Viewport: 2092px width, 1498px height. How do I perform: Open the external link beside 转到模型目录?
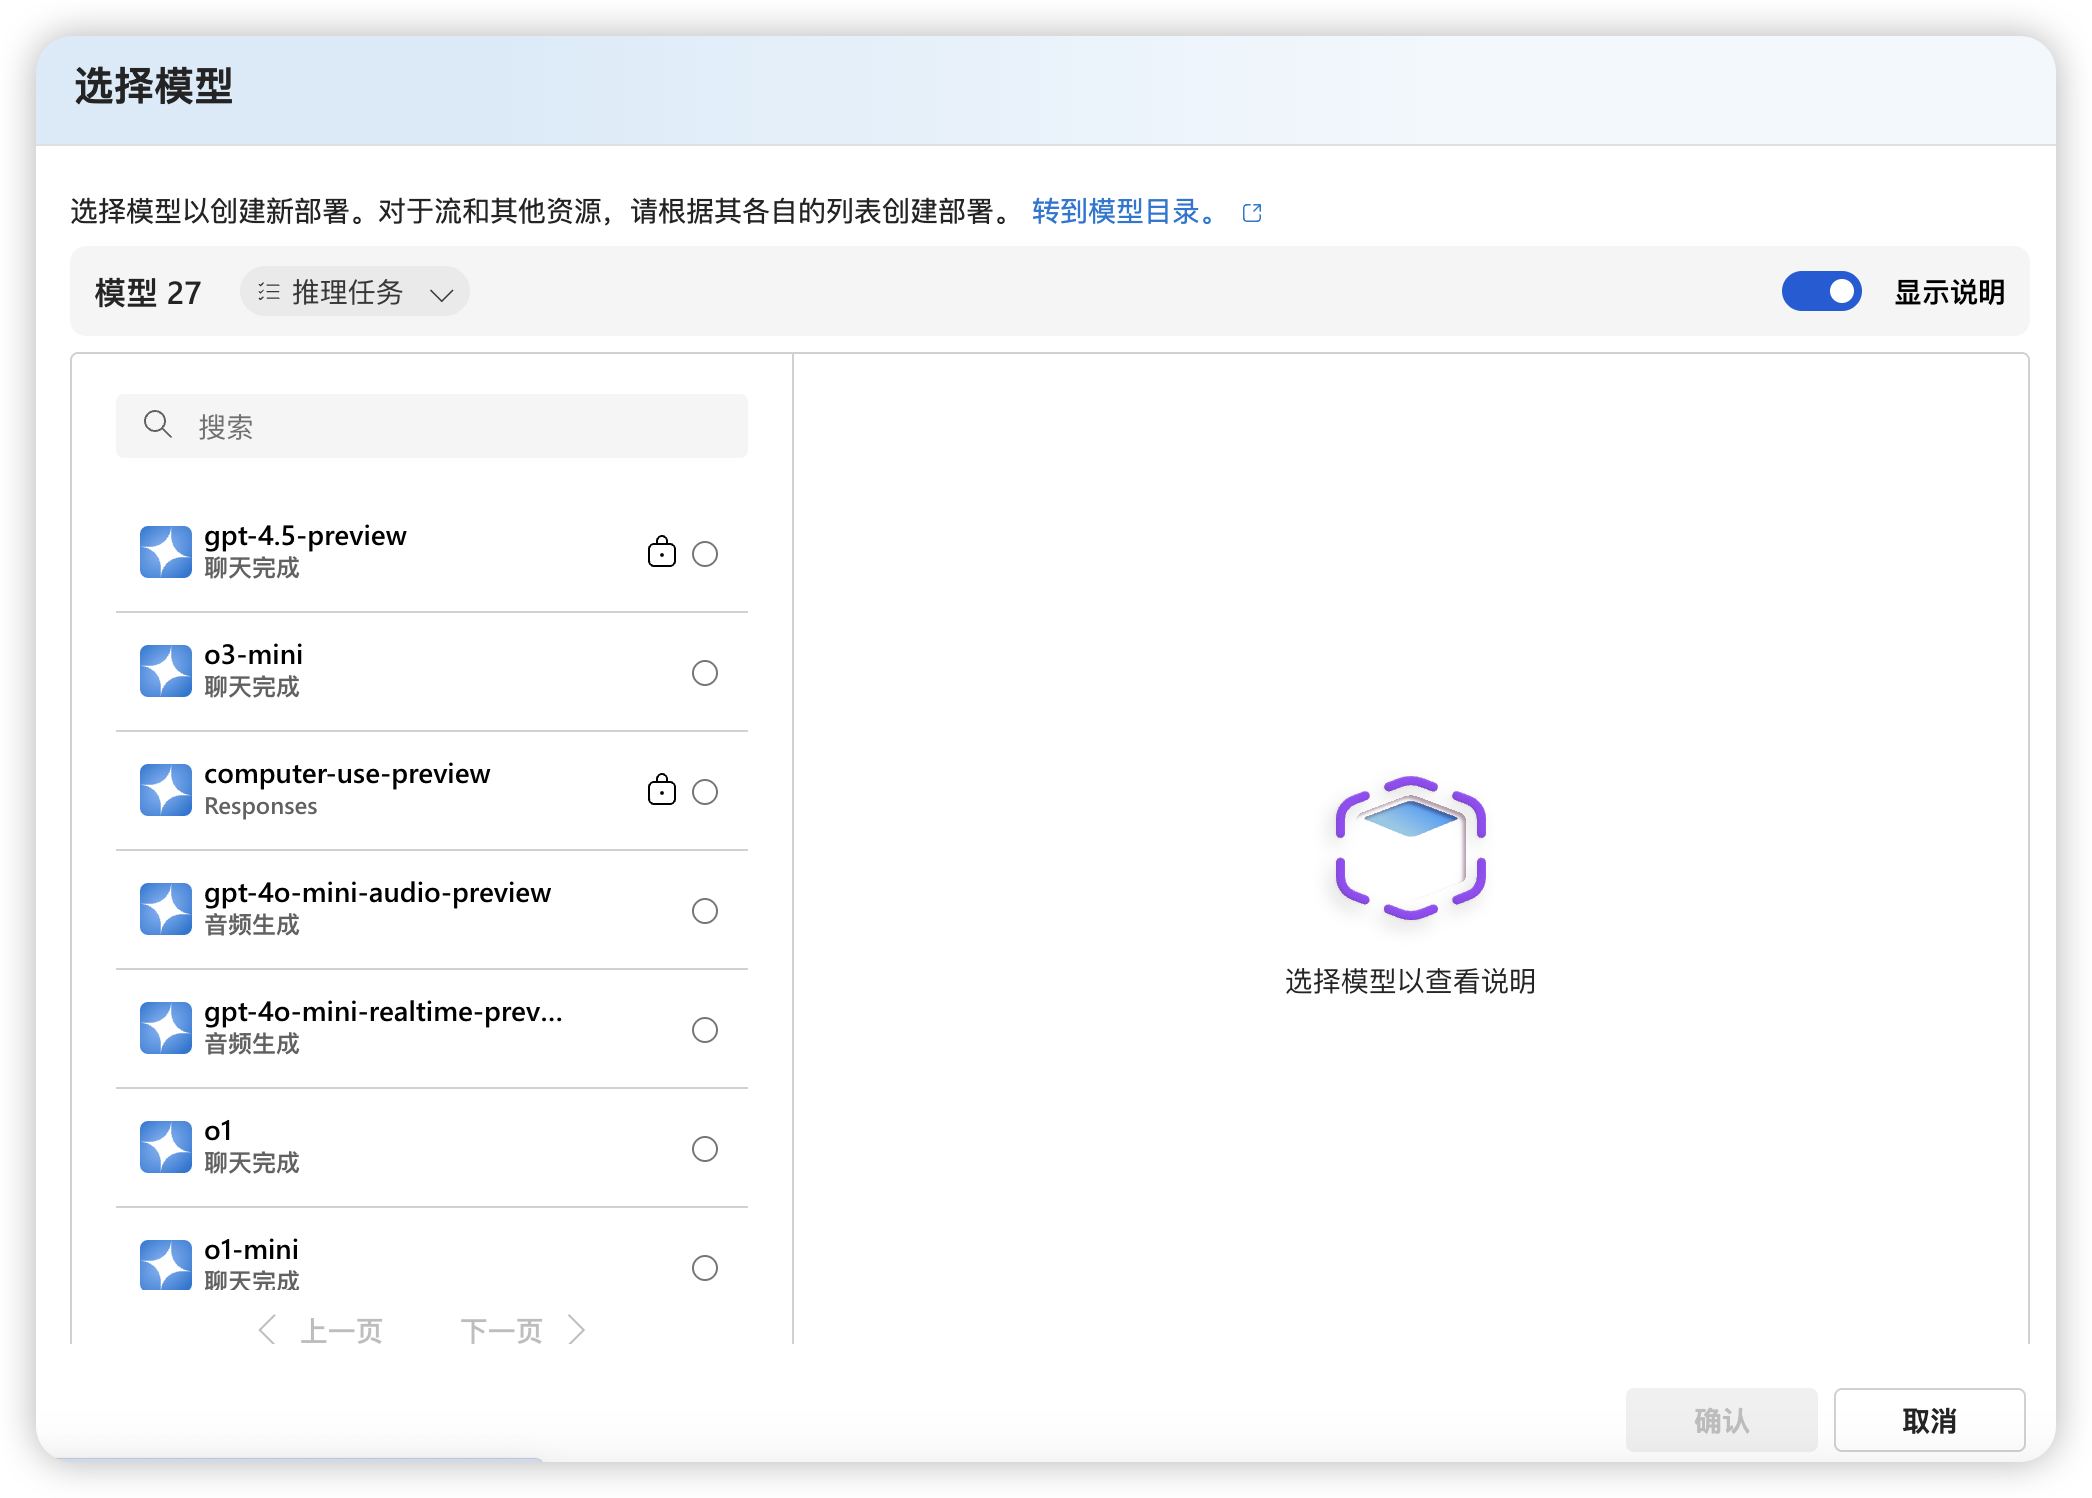(1252, 212)
